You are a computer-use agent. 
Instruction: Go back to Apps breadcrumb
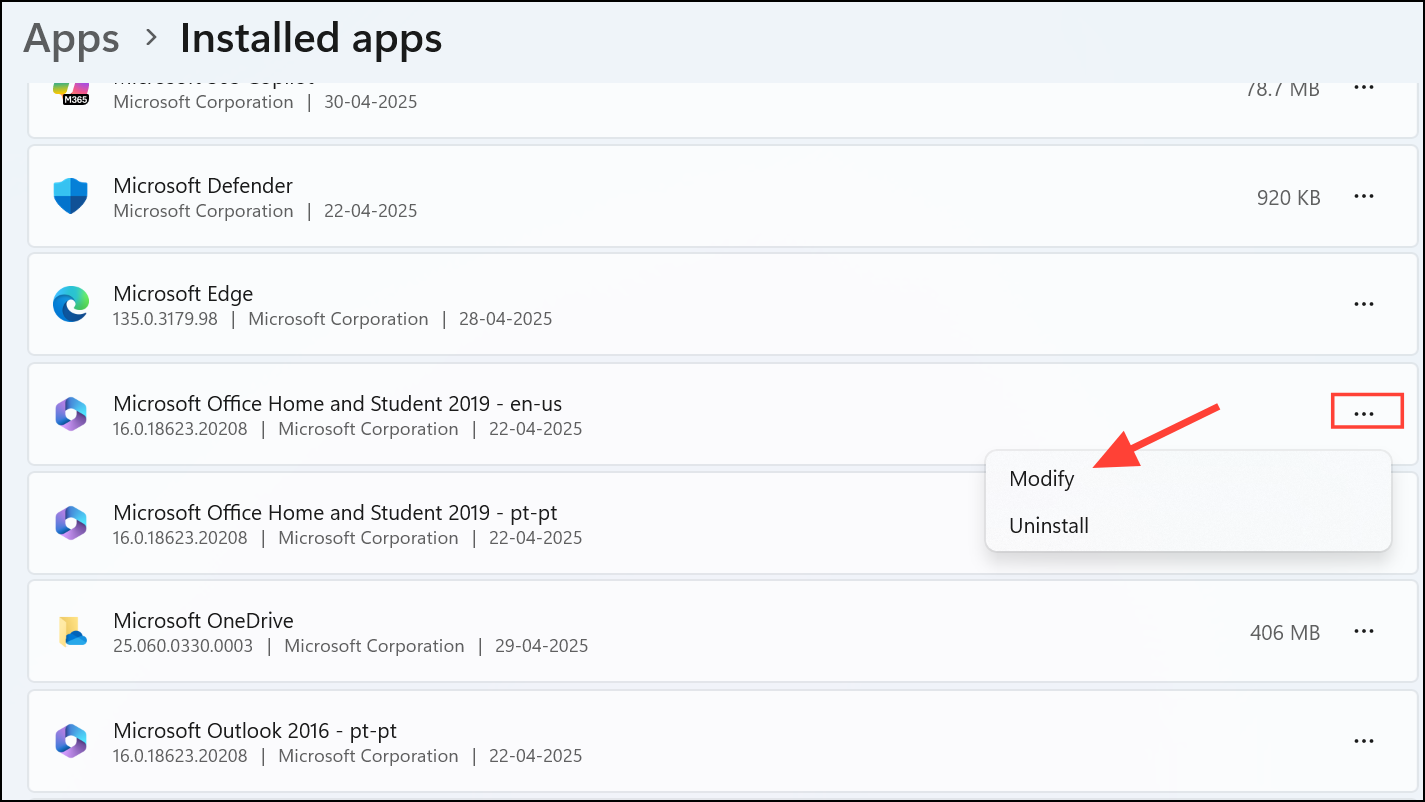[x=71, y=39]
